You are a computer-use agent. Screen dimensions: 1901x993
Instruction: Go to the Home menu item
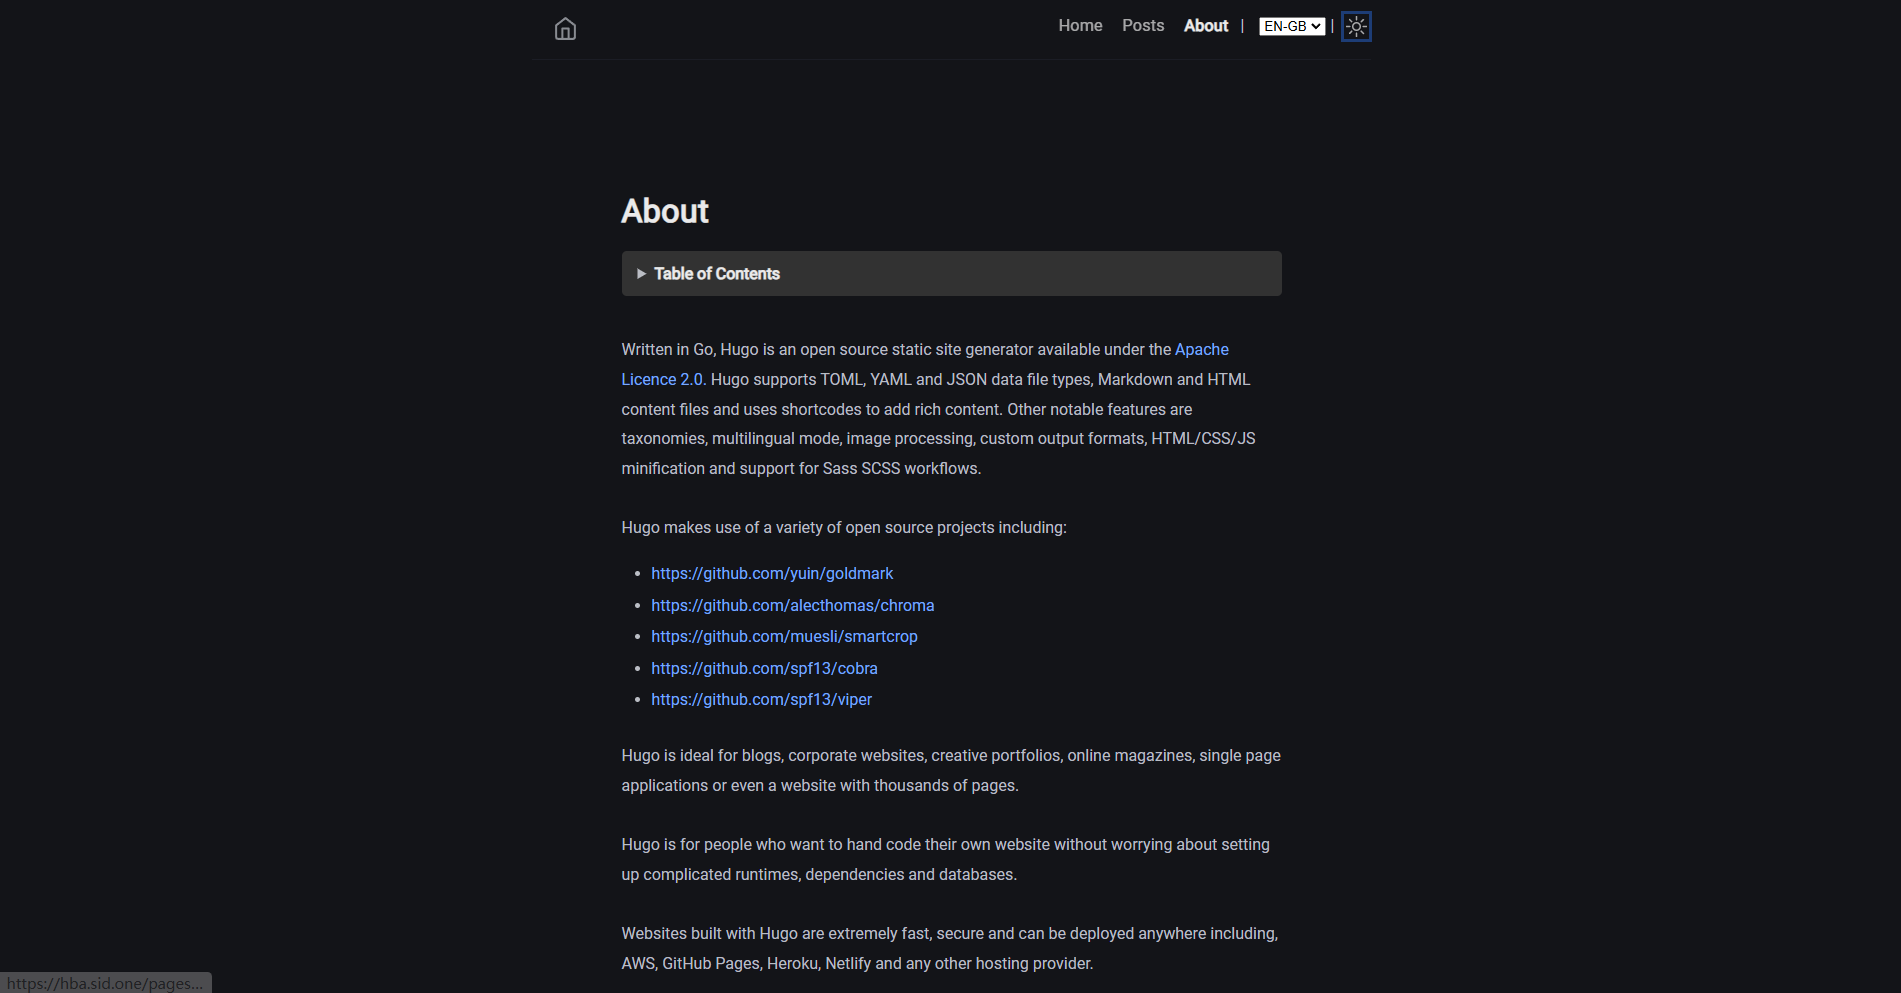(x=1080, y=26)
